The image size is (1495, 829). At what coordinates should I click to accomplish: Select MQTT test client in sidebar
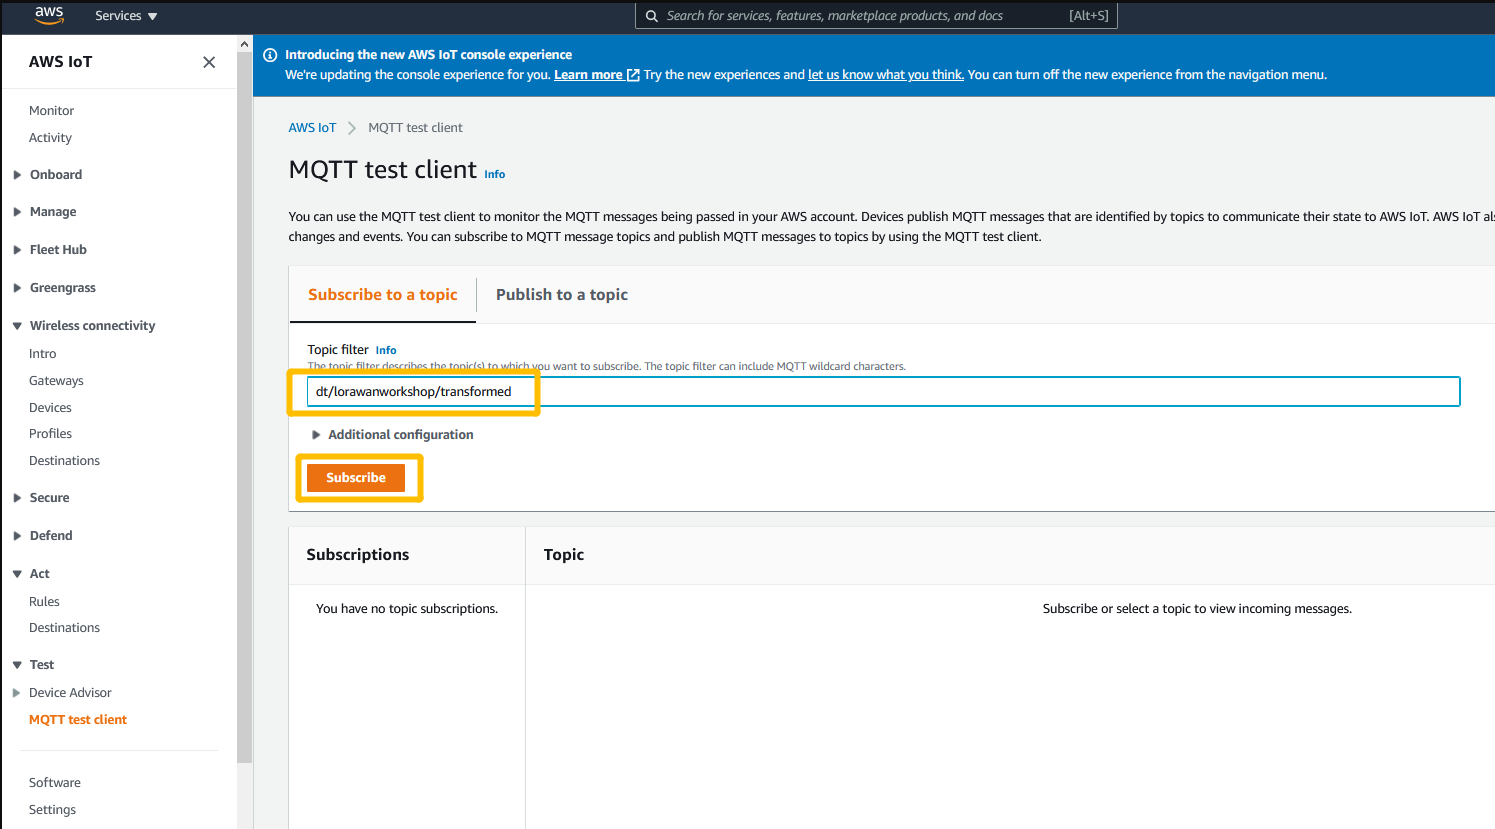tap(78, 720)
